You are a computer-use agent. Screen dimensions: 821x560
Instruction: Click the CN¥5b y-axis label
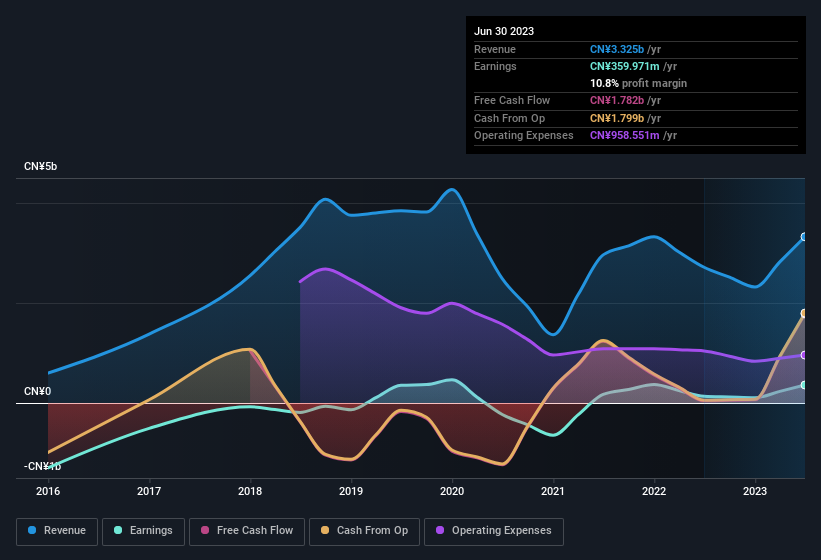pyautogui.click(x=40, y=166)
